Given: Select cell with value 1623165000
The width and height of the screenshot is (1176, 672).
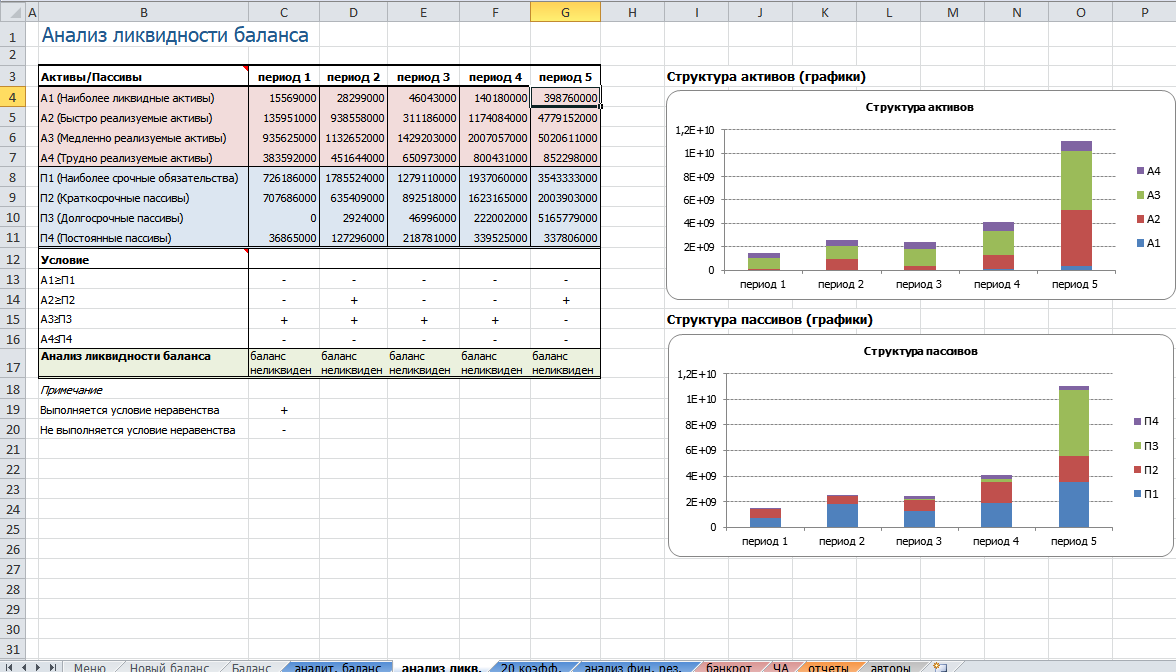Looking at the screenshot, I should pyautogui.click(x=495, y=198).
